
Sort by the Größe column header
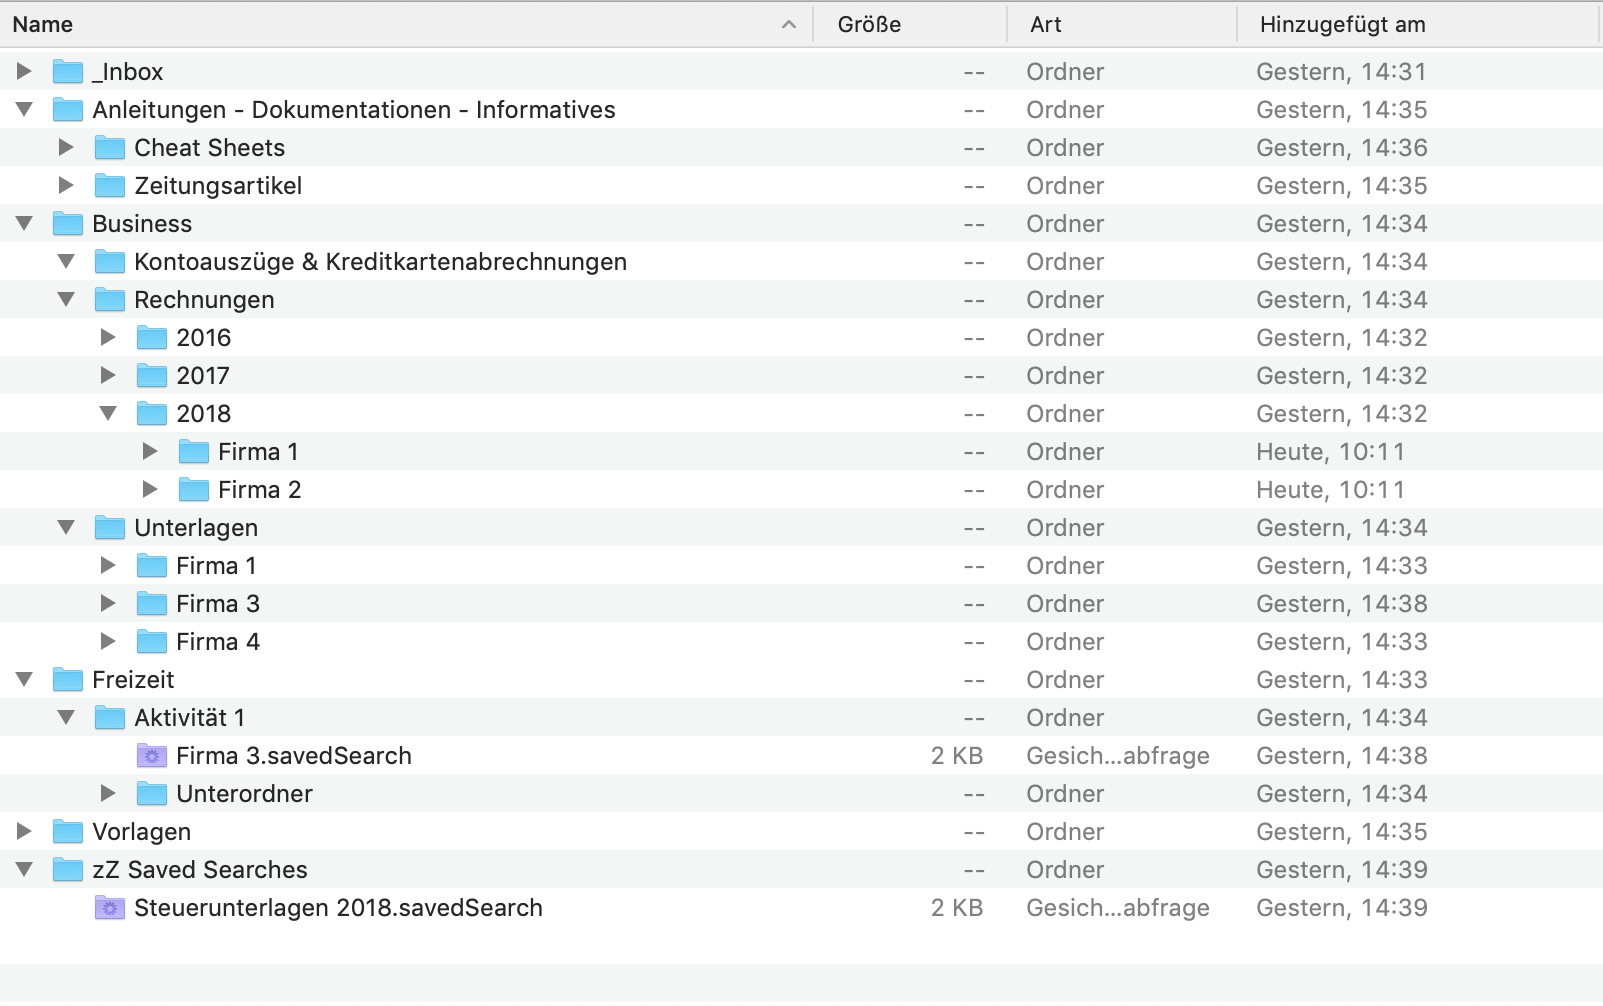[869, 25]
